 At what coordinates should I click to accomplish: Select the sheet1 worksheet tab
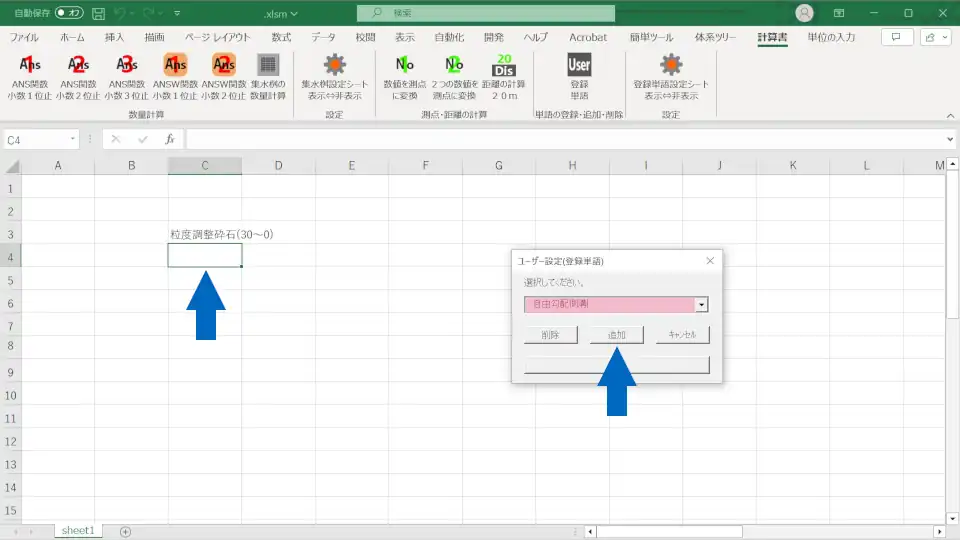(x=78, y=531)
